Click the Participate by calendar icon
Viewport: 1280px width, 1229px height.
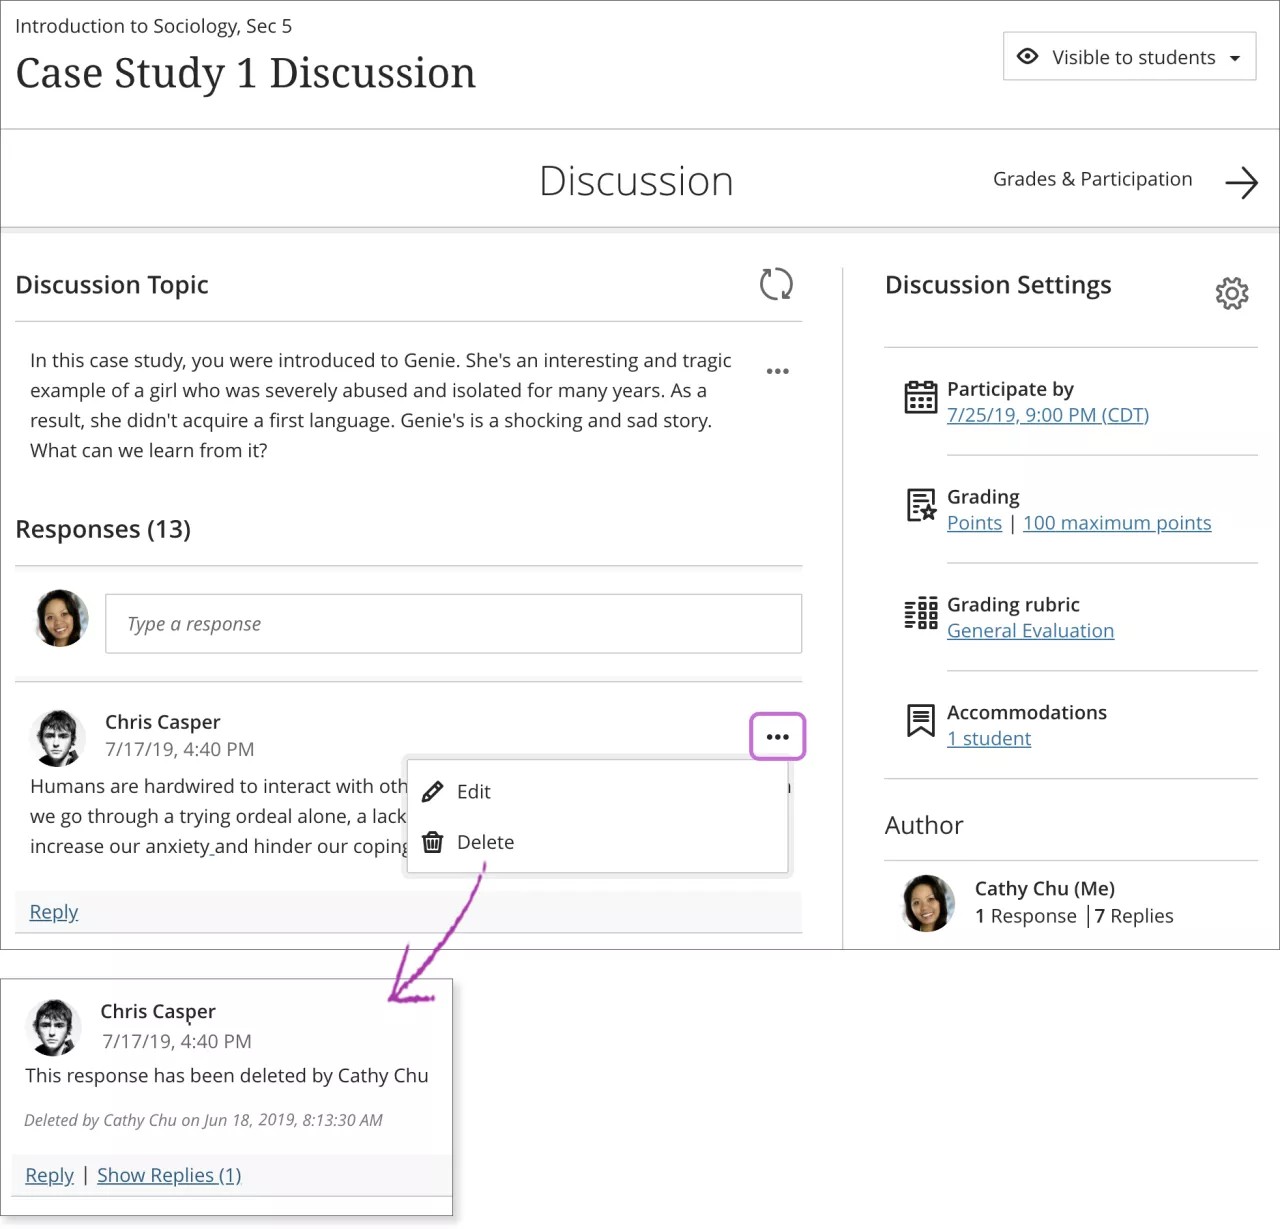[920, 397]
